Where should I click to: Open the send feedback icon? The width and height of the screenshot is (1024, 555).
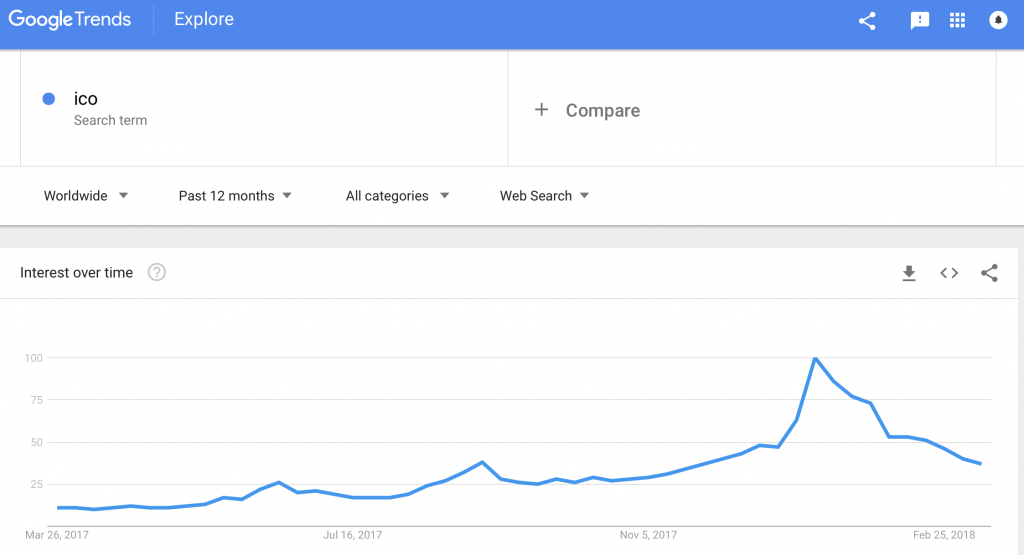(920, 21)
